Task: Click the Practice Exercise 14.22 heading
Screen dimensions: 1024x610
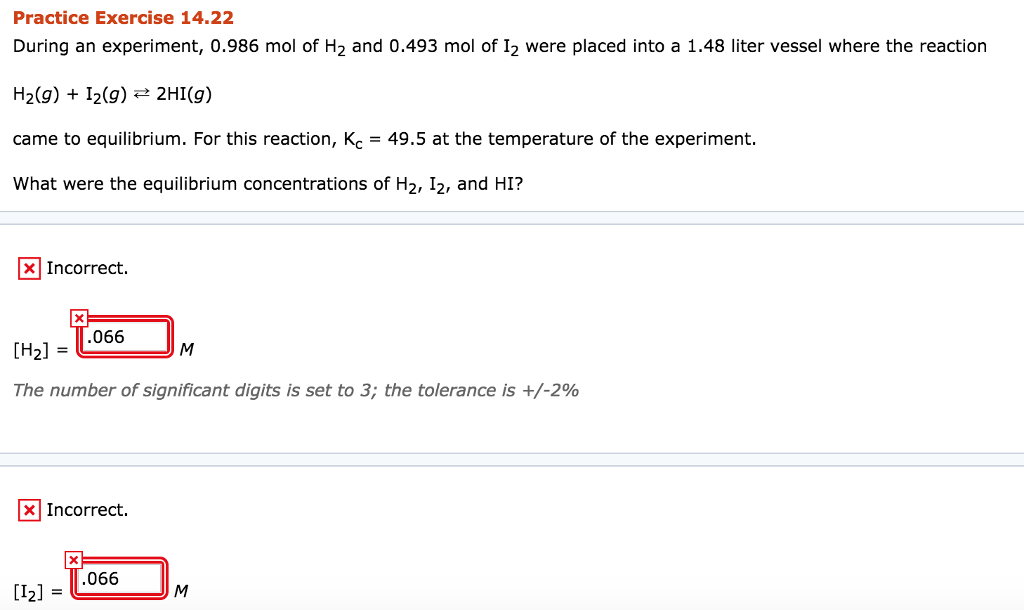Action: tap(122, 17)
